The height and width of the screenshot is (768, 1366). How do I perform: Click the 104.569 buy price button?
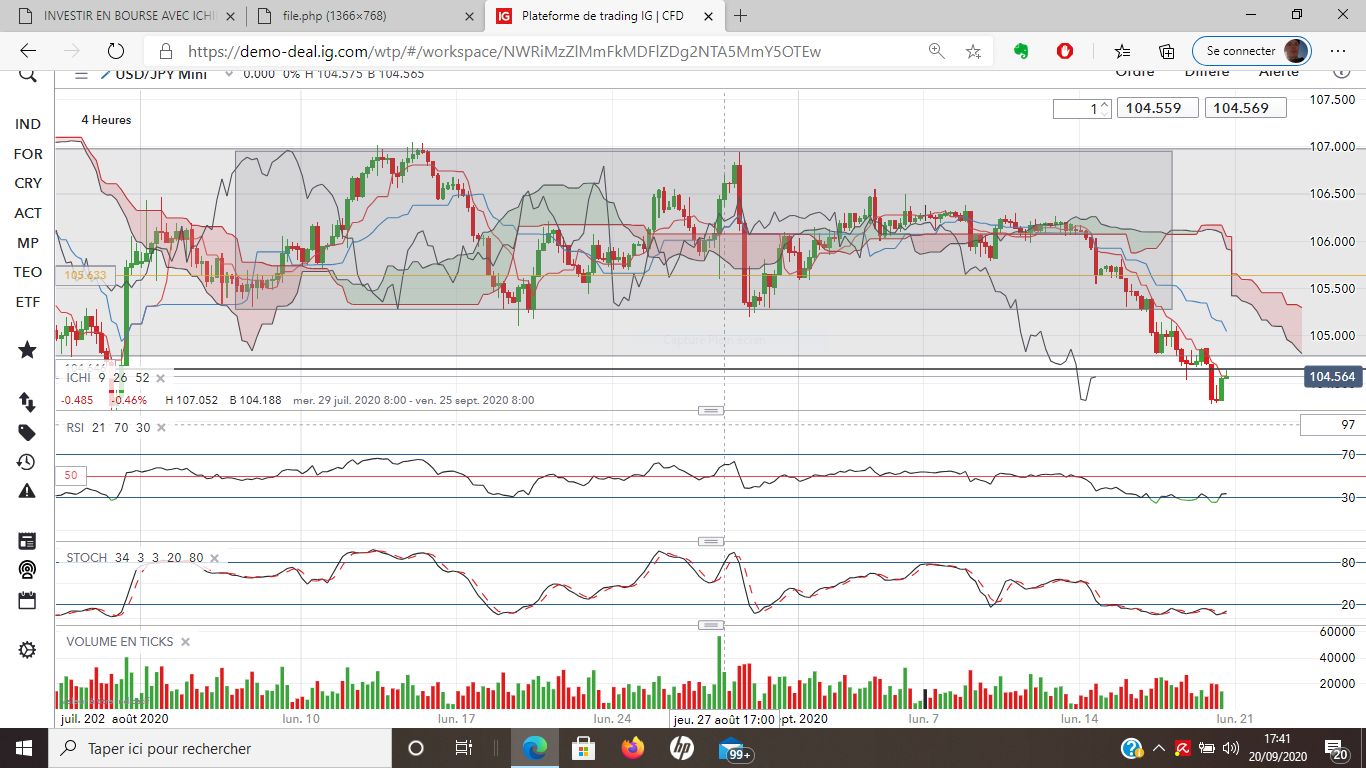1245,108
